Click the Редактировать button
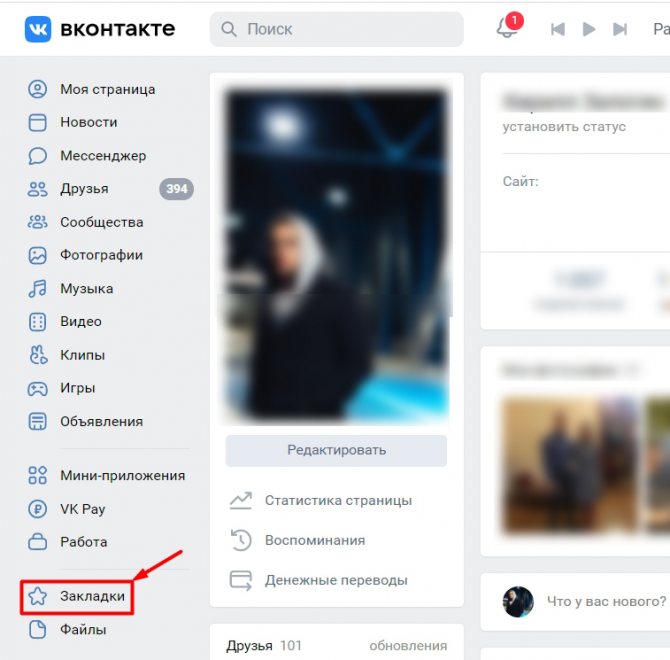Image resolution: width=670 pixels, height=660 pixels. point(336,450)
